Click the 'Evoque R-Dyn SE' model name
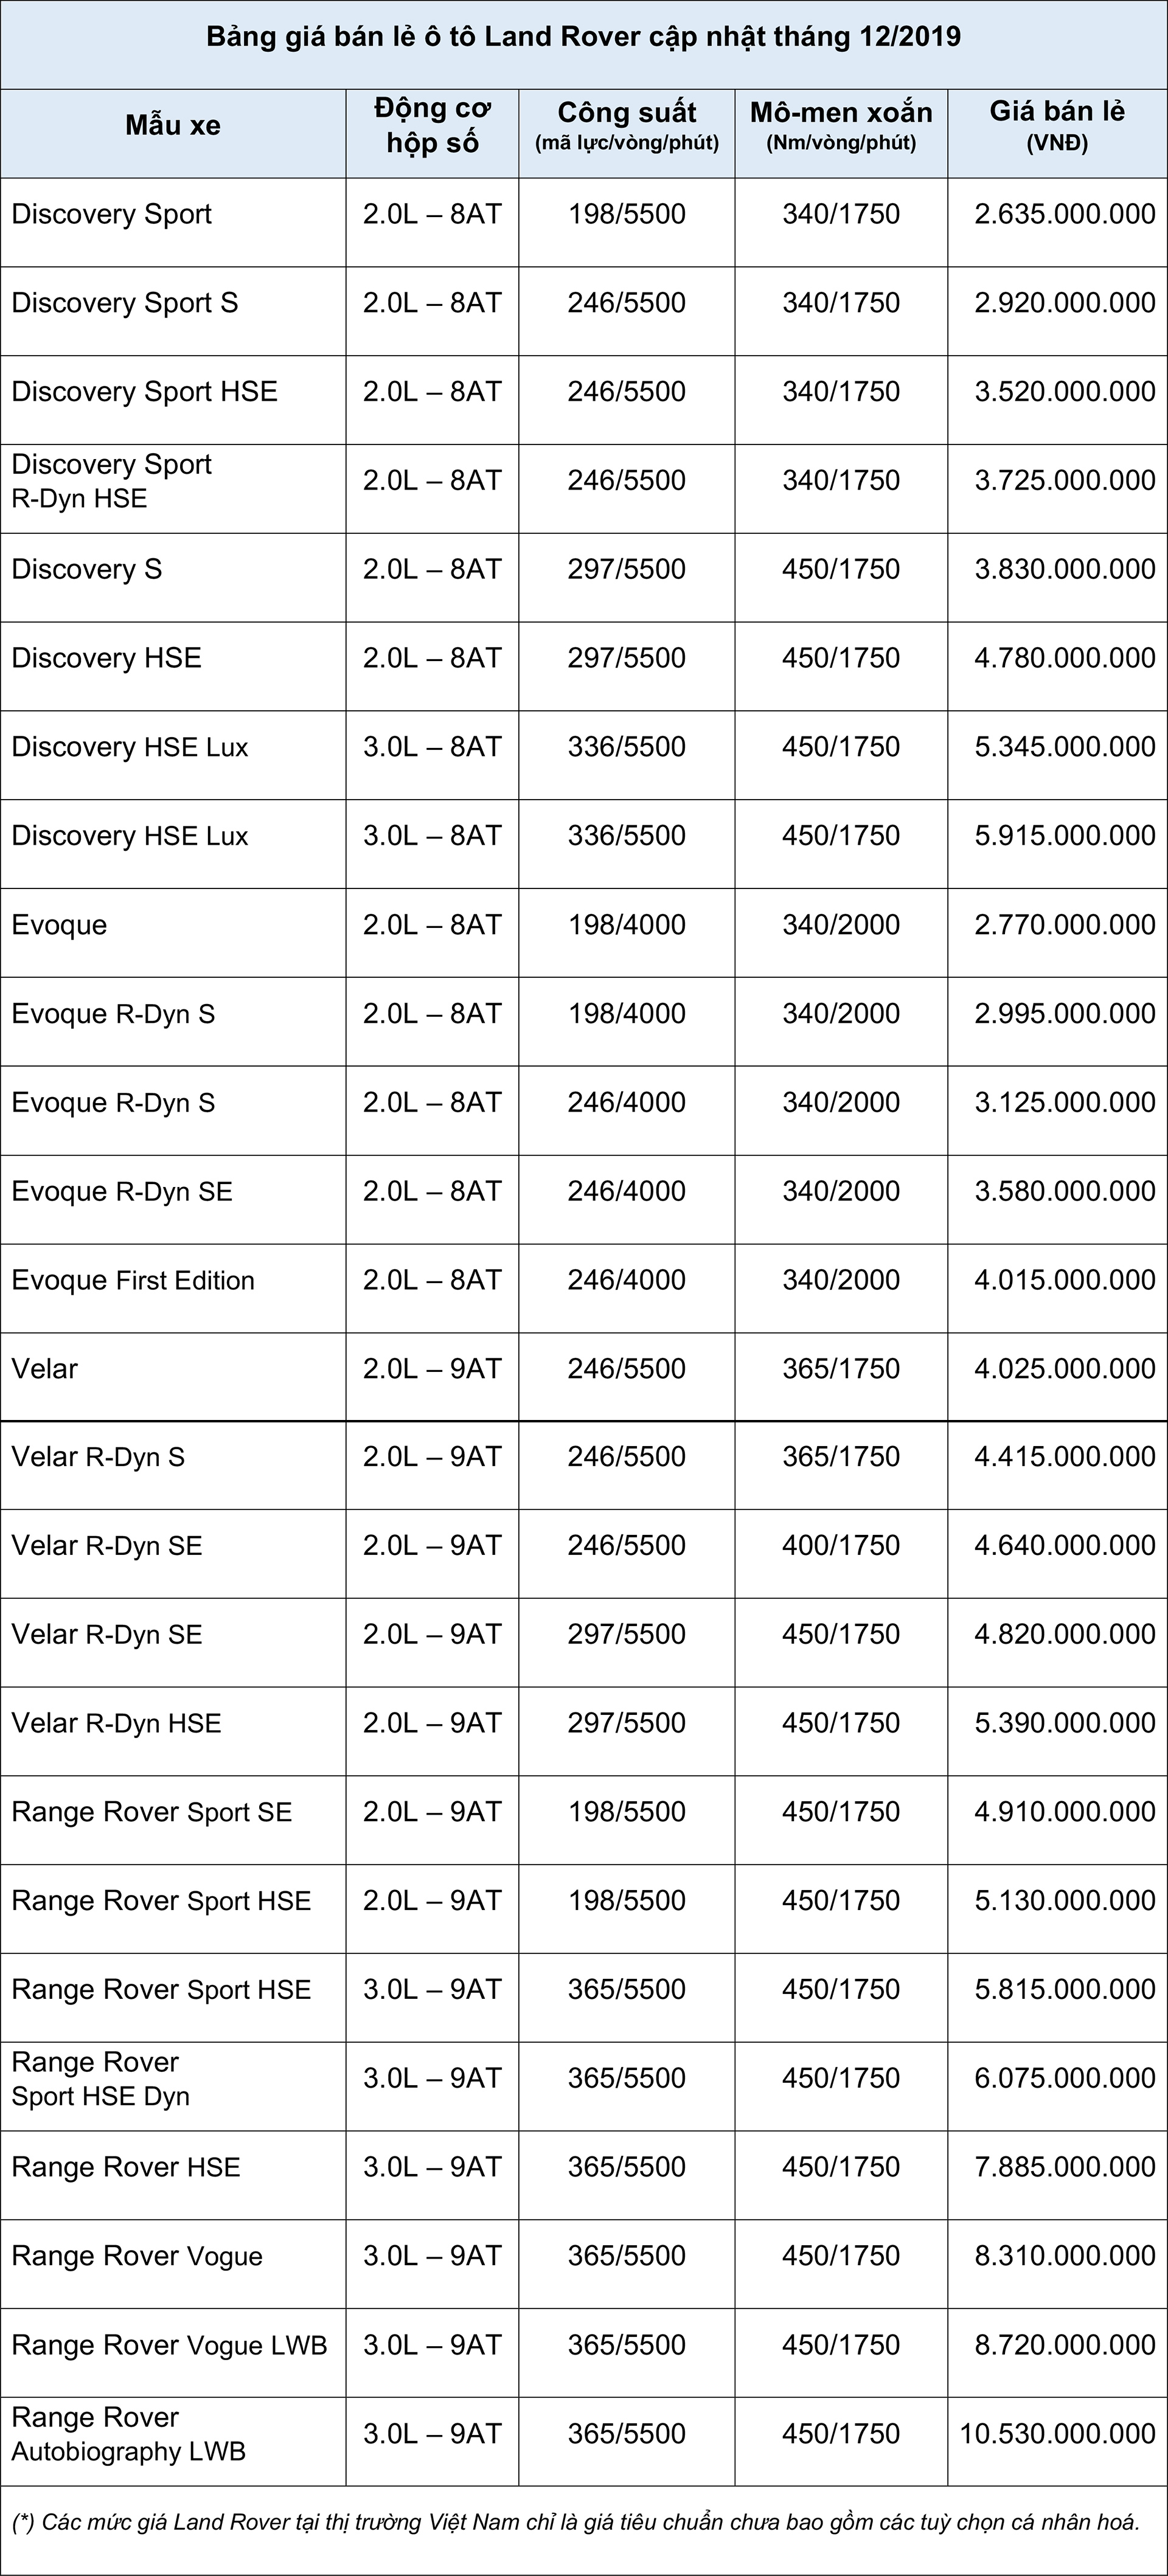Screen dimensions: 1168x2576 pos(122,1192)
